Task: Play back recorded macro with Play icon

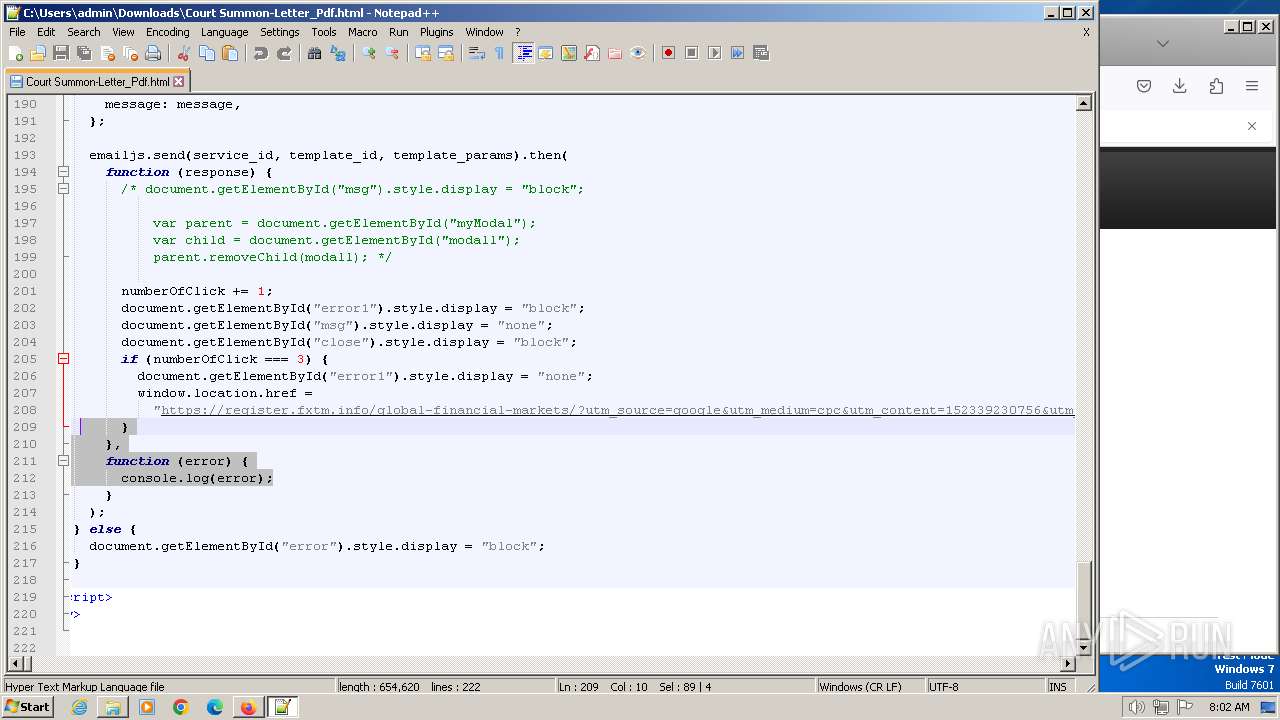Action: coord(714,53)
